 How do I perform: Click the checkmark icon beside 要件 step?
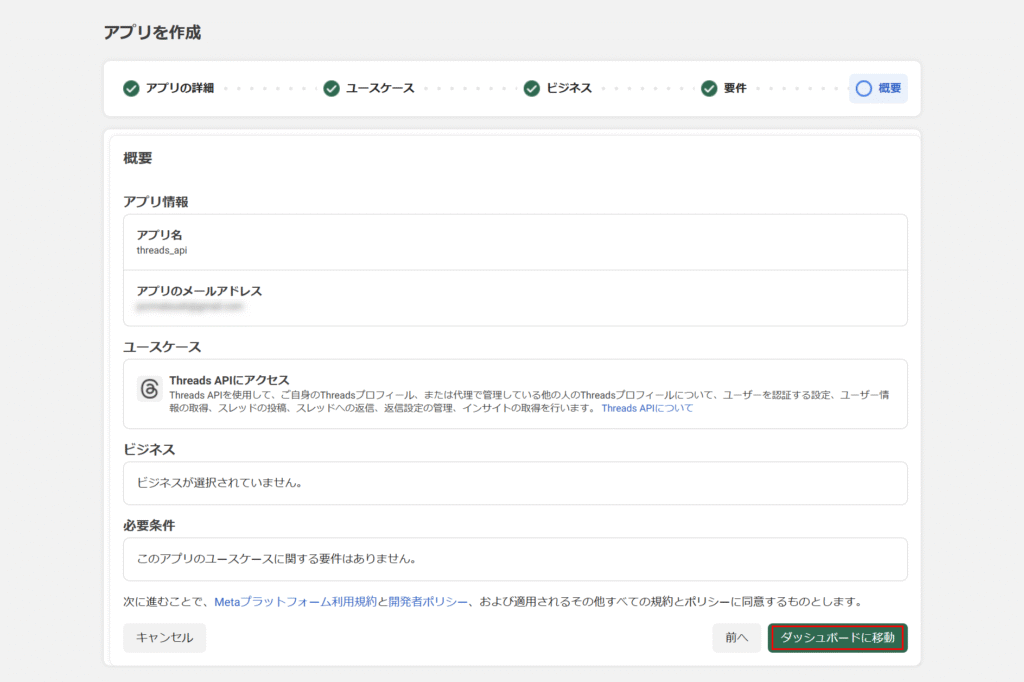[x=709, y=88]
